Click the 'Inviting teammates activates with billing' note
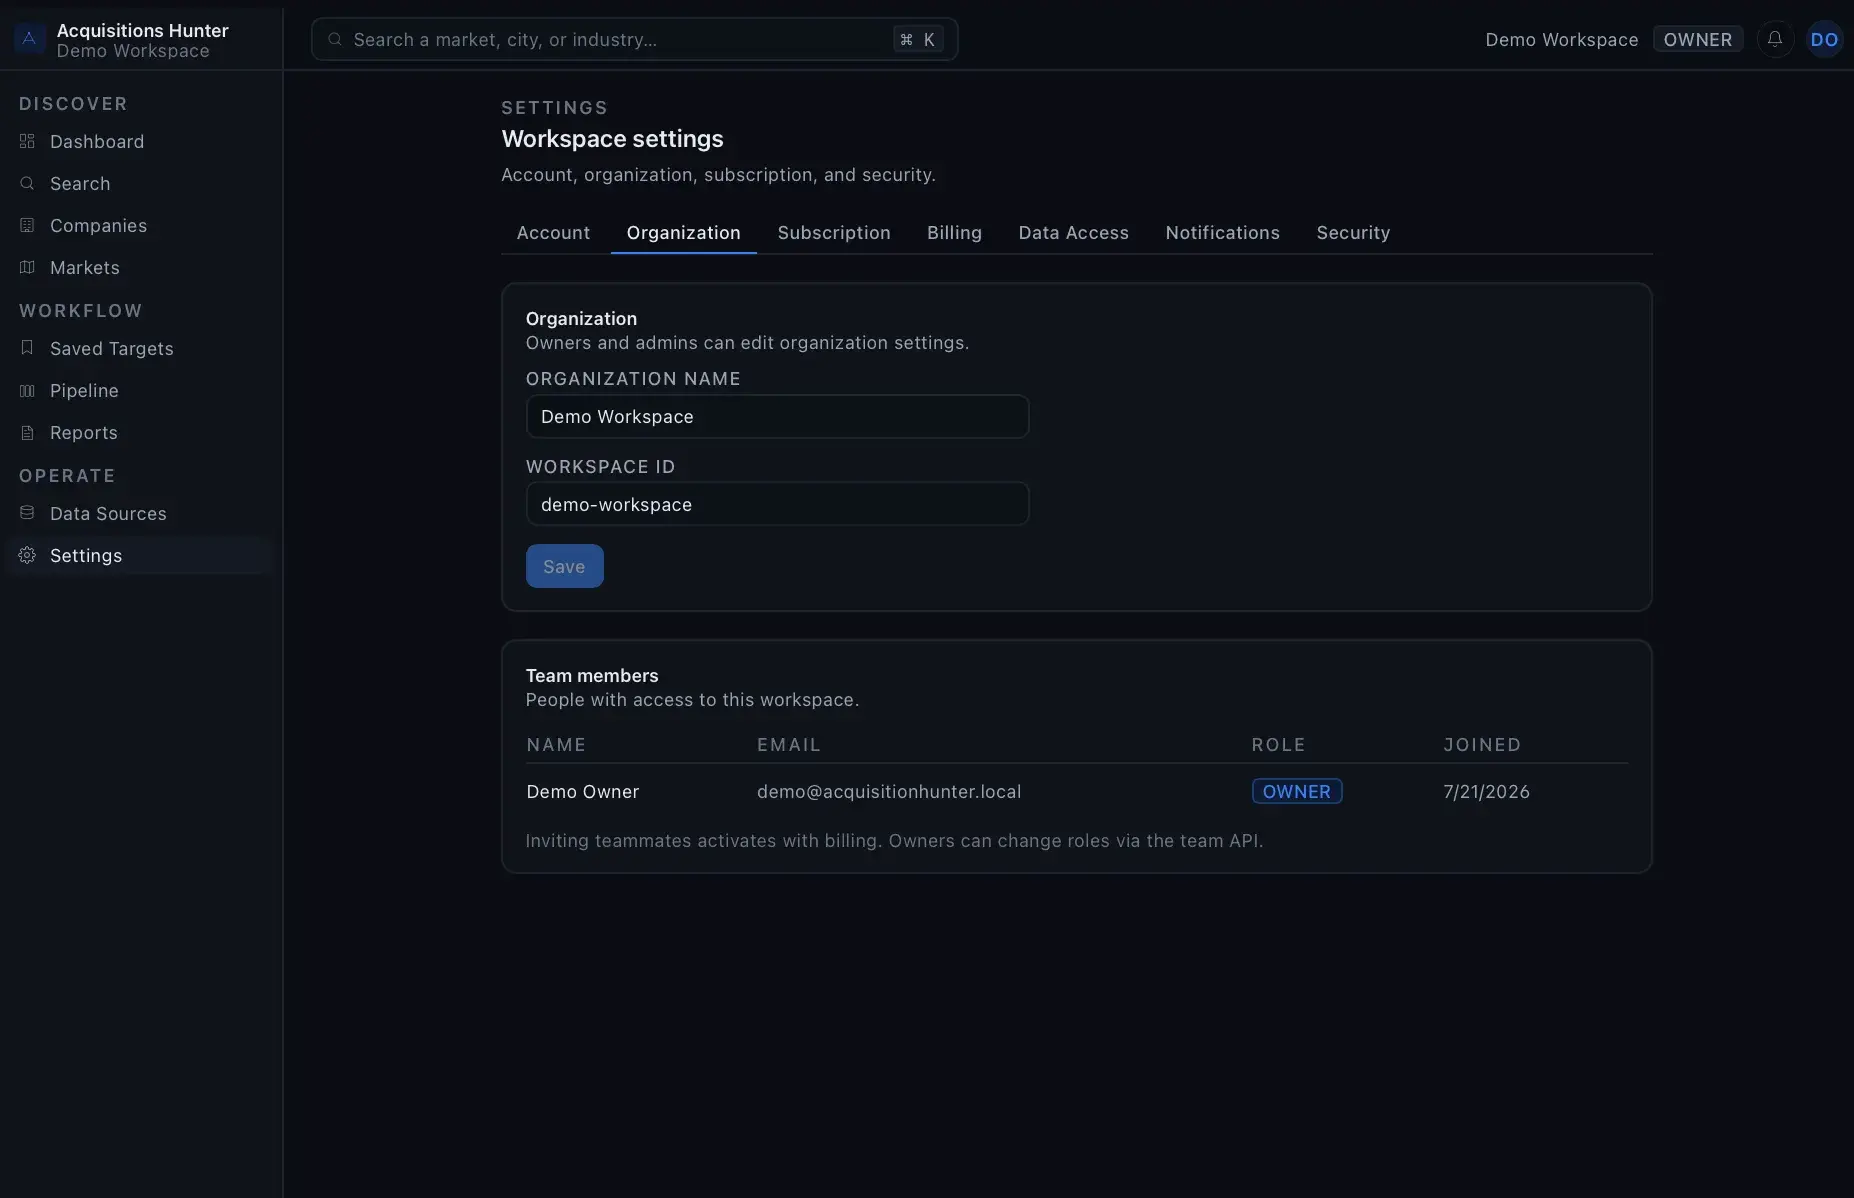Viewport: 1854px width, 1198px height. click(x=894, y=840)
